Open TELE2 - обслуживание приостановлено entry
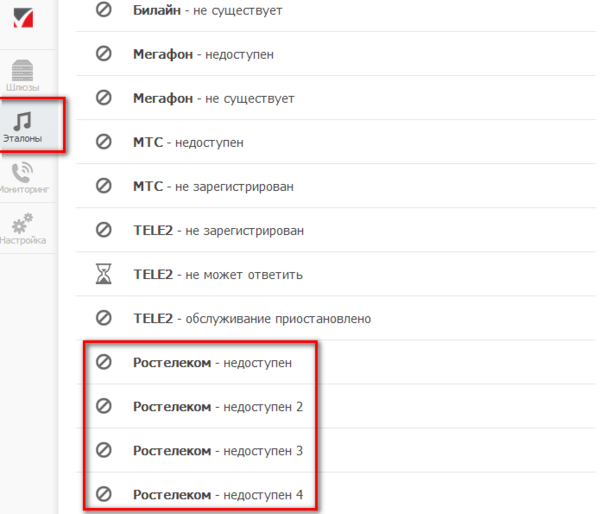Image resolution: width=600 pixels, height=514 pixels. point(252,318)
